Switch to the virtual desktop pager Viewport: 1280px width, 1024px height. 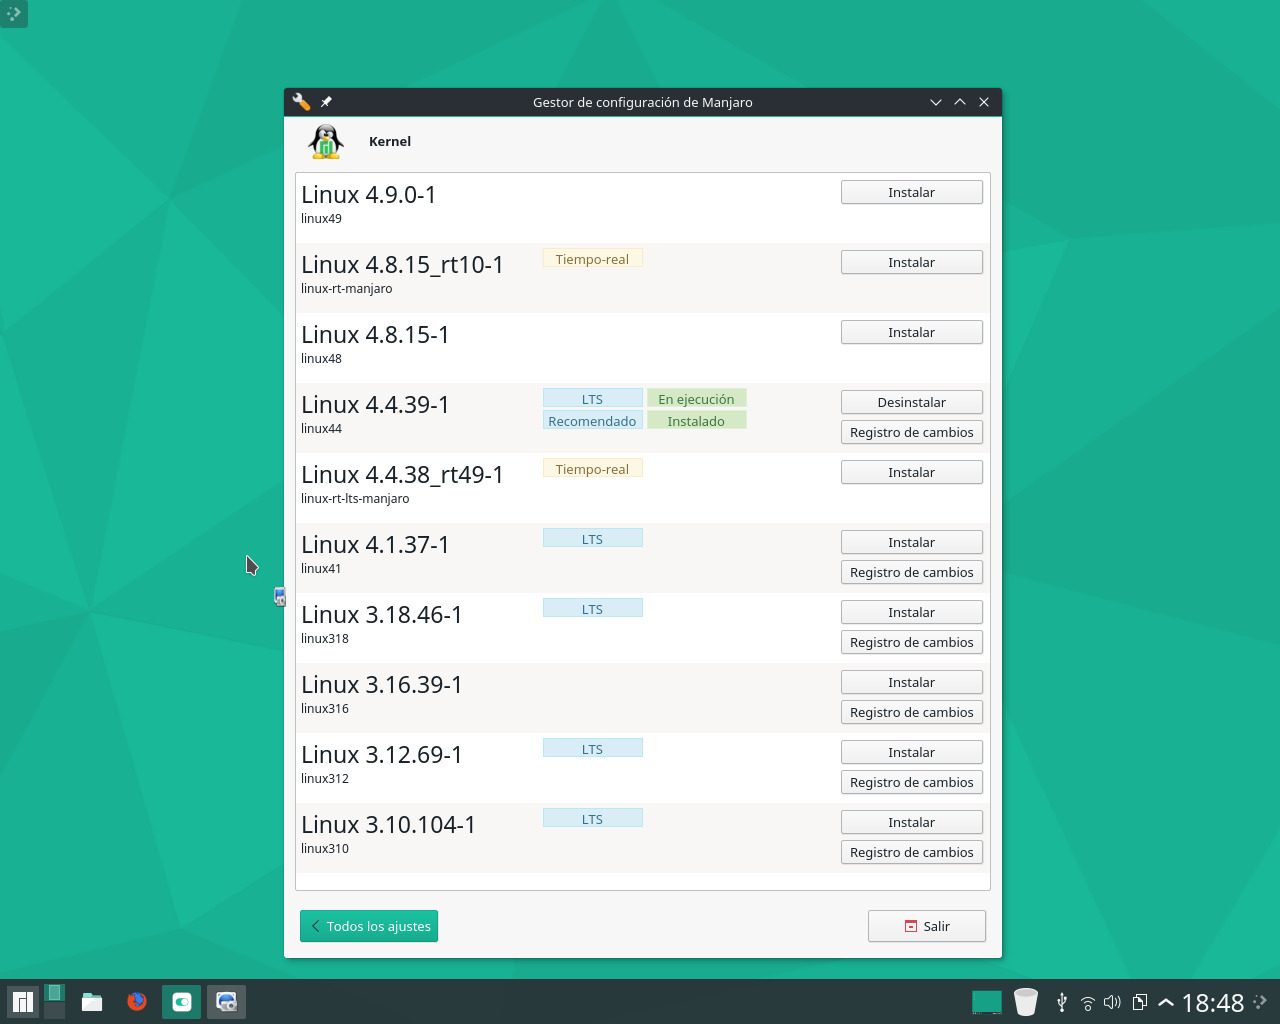tap(55, 1002)
